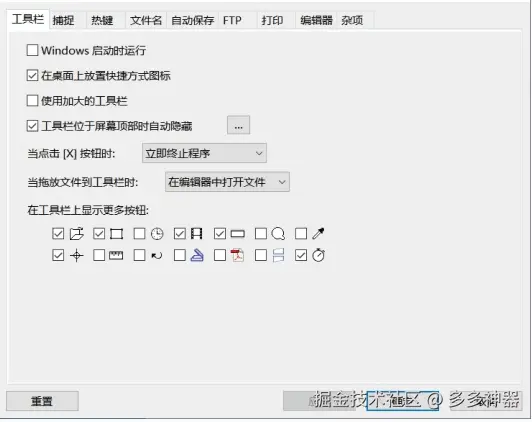
Task: Tick the checkbox beside the eyedropper icon
Action: pos(301,234)
